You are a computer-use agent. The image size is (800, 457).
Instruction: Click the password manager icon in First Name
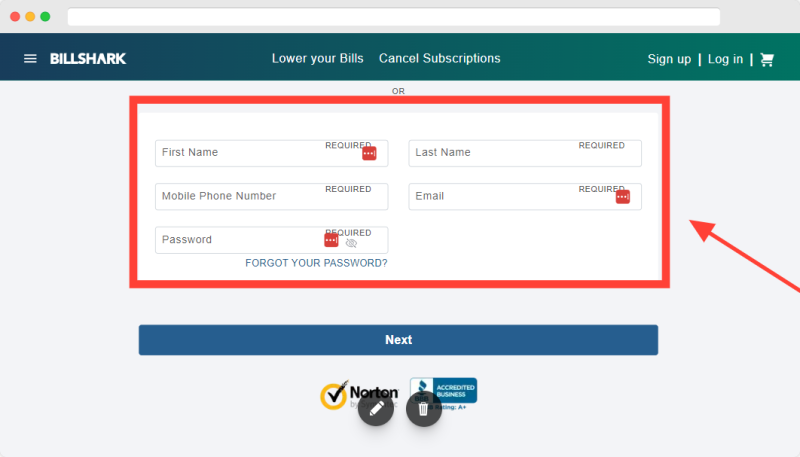(369, 153)
